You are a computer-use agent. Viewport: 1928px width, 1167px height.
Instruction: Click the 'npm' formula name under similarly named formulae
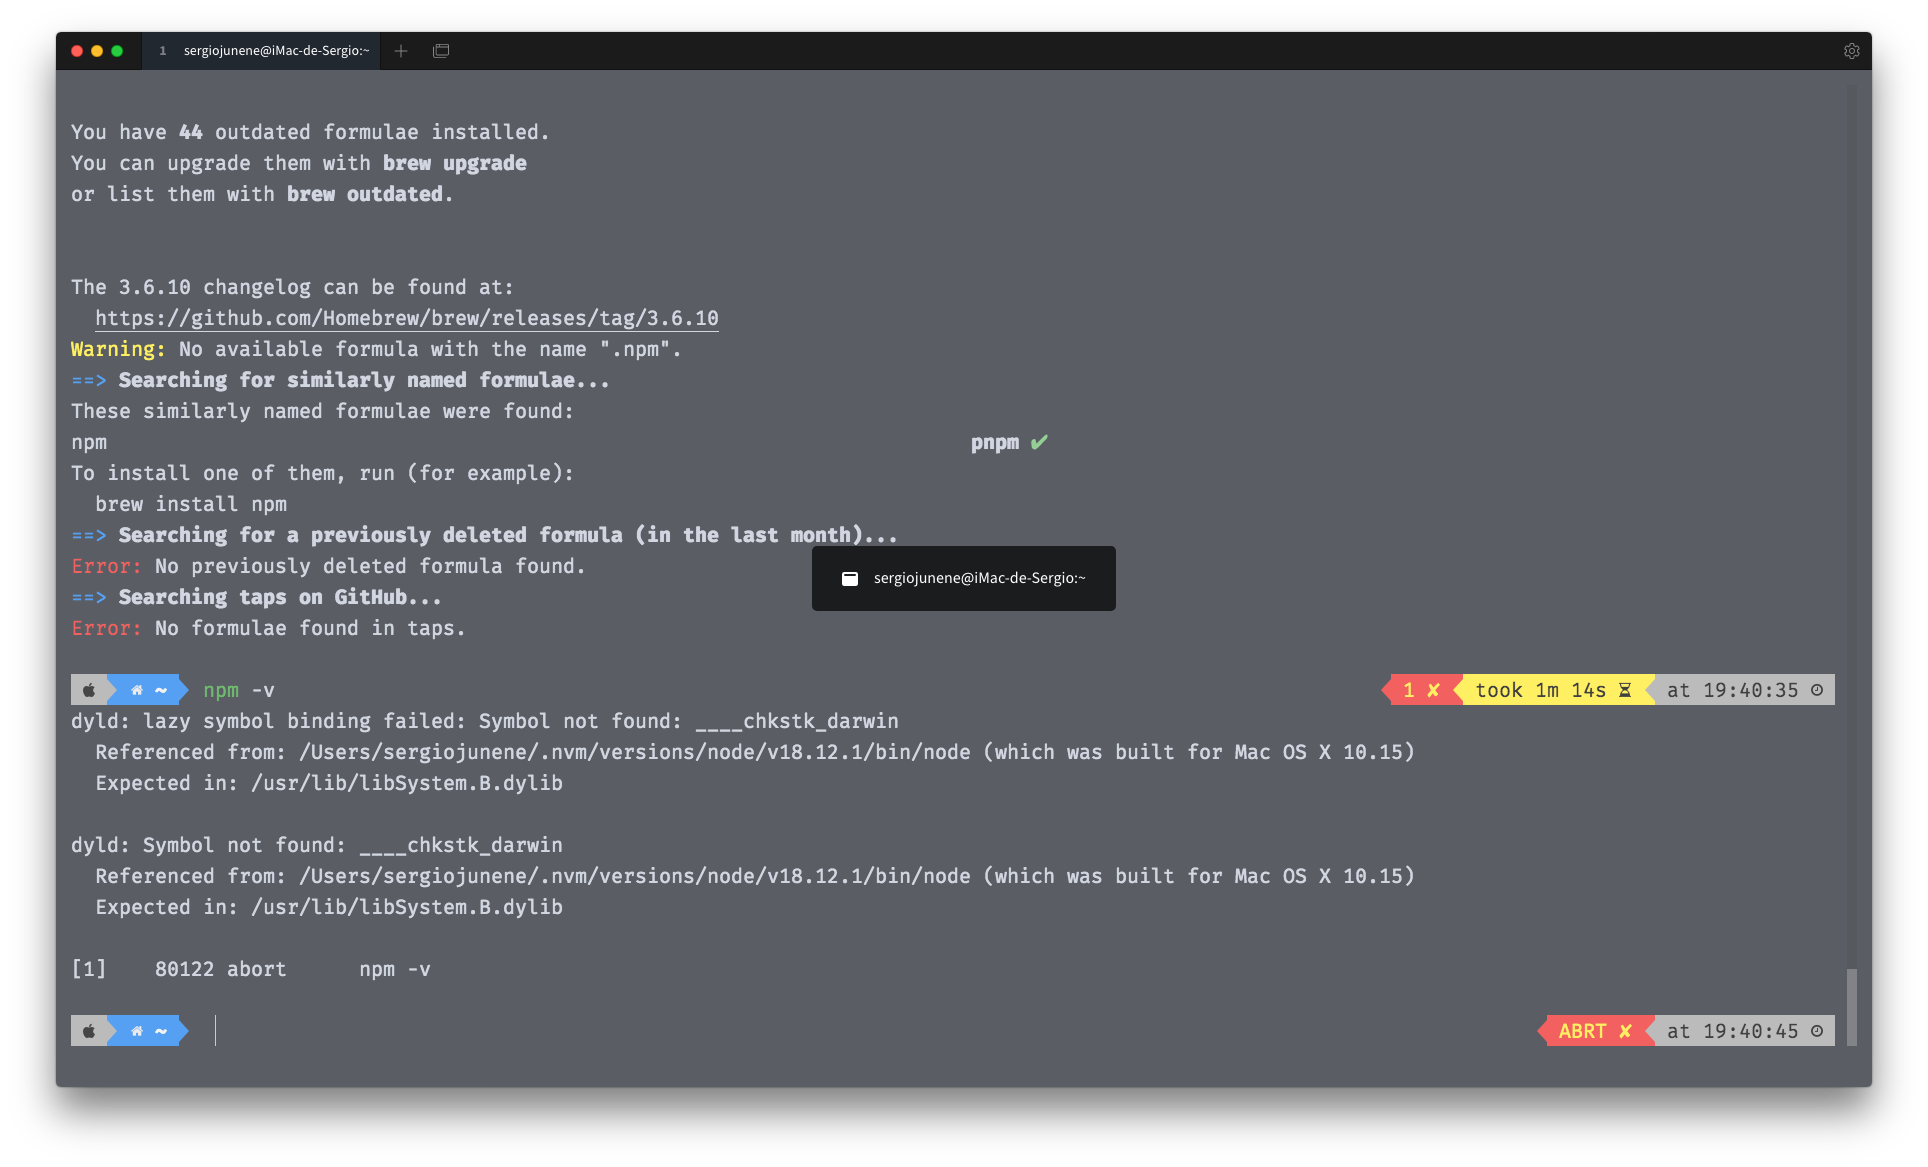(89, 442)
